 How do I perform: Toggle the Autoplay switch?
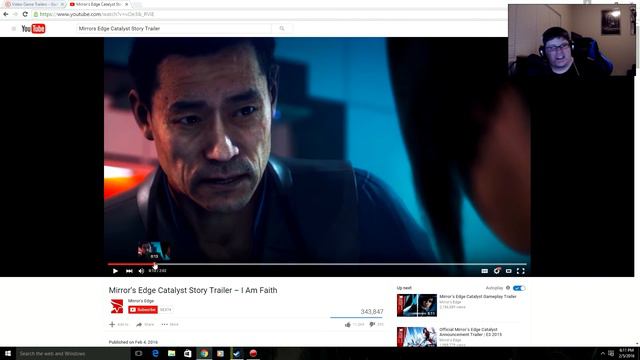click(519, 288)
